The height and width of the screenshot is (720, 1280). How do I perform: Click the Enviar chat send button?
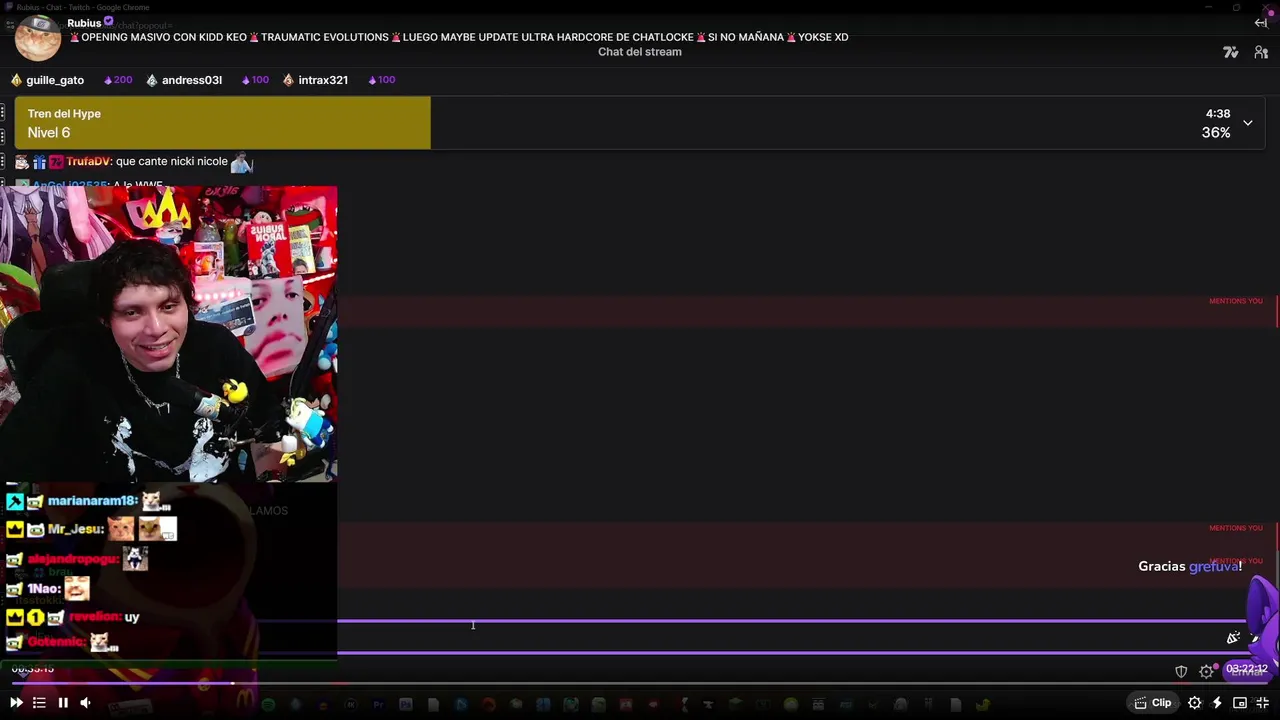pos(1247,672)
